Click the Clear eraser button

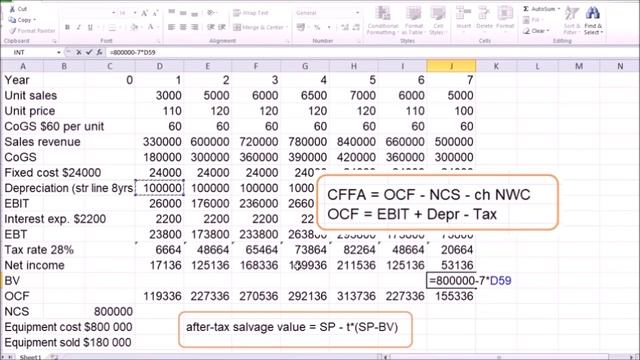pyautogui.click(x=536, y=31)
